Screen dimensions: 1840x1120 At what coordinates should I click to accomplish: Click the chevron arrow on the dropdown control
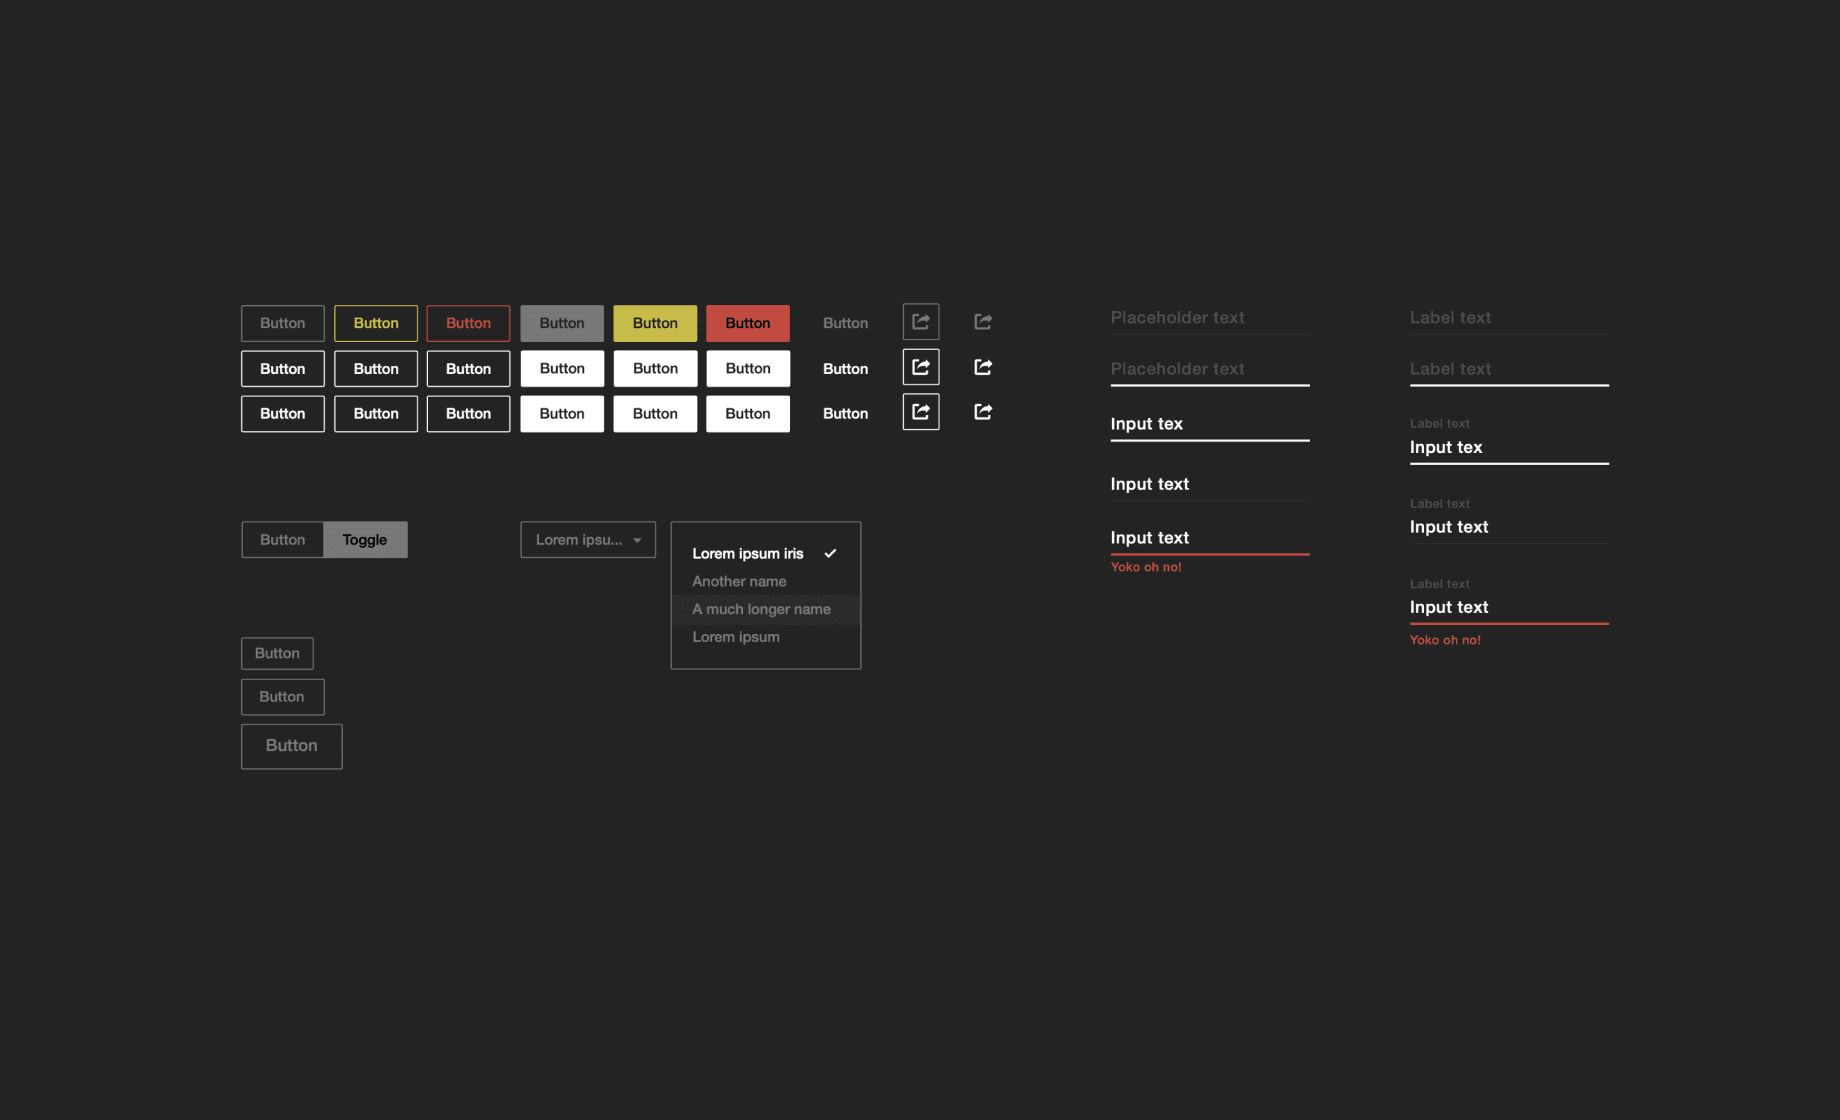(x=637, y=539)
